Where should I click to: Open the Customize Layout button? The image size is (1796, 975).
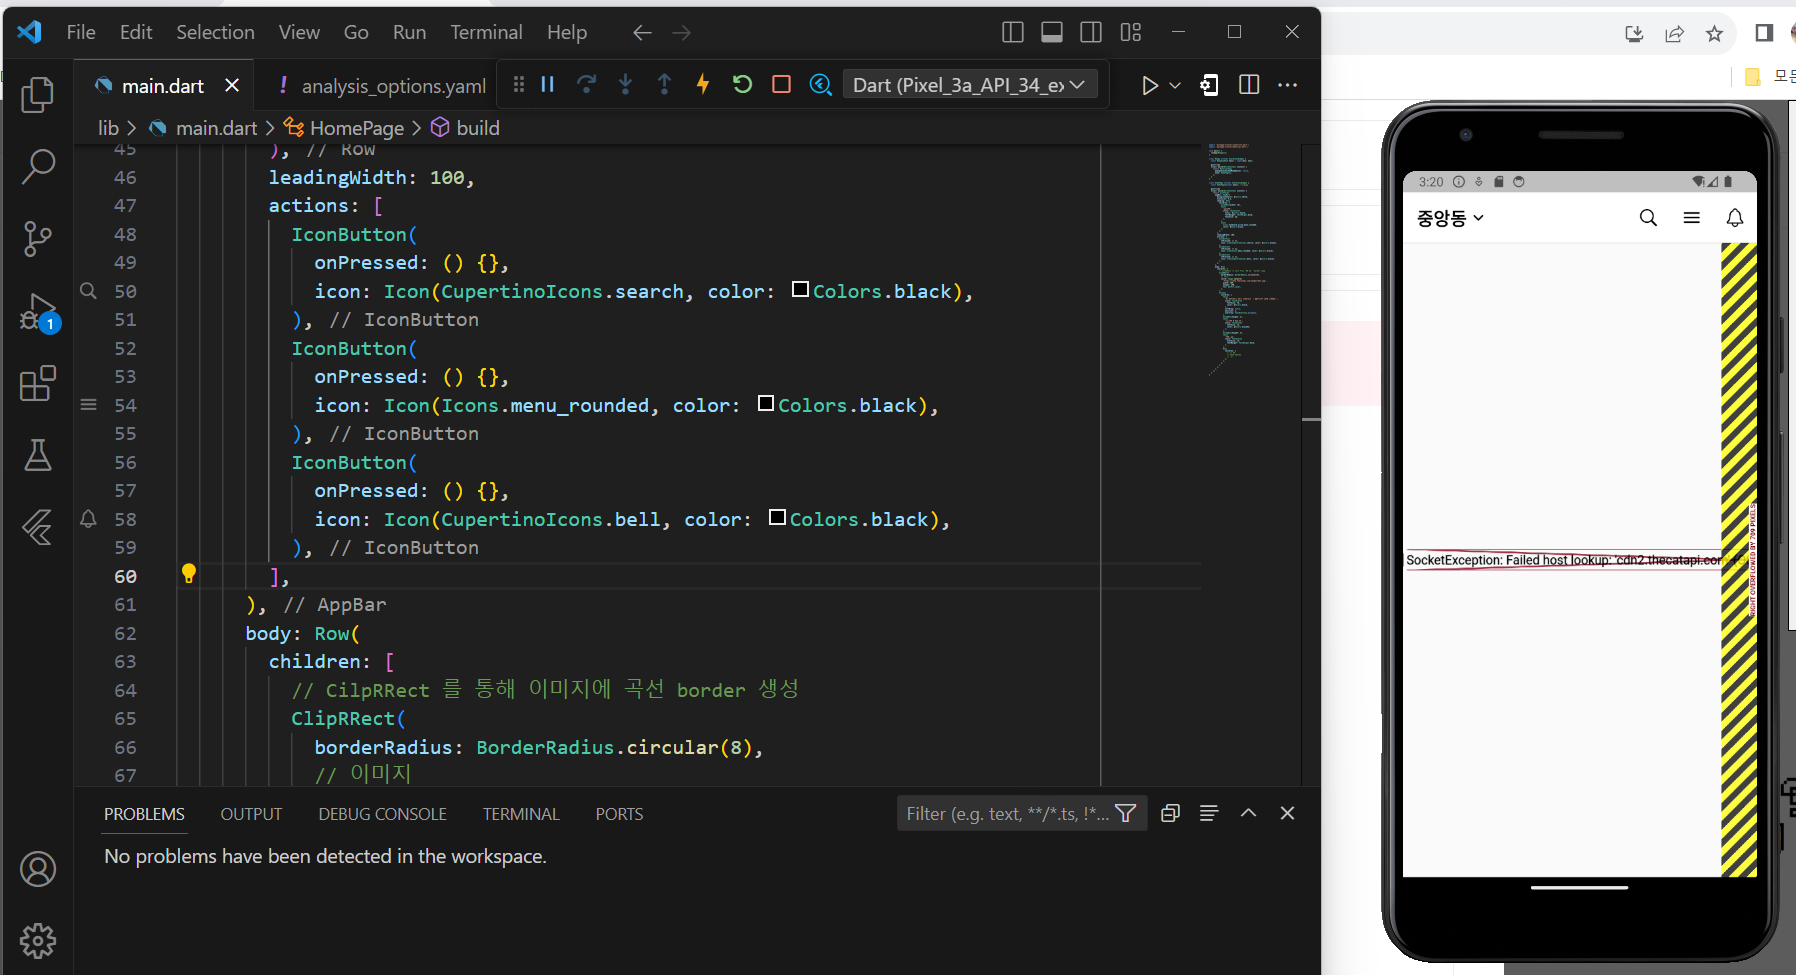(1130, 32)
